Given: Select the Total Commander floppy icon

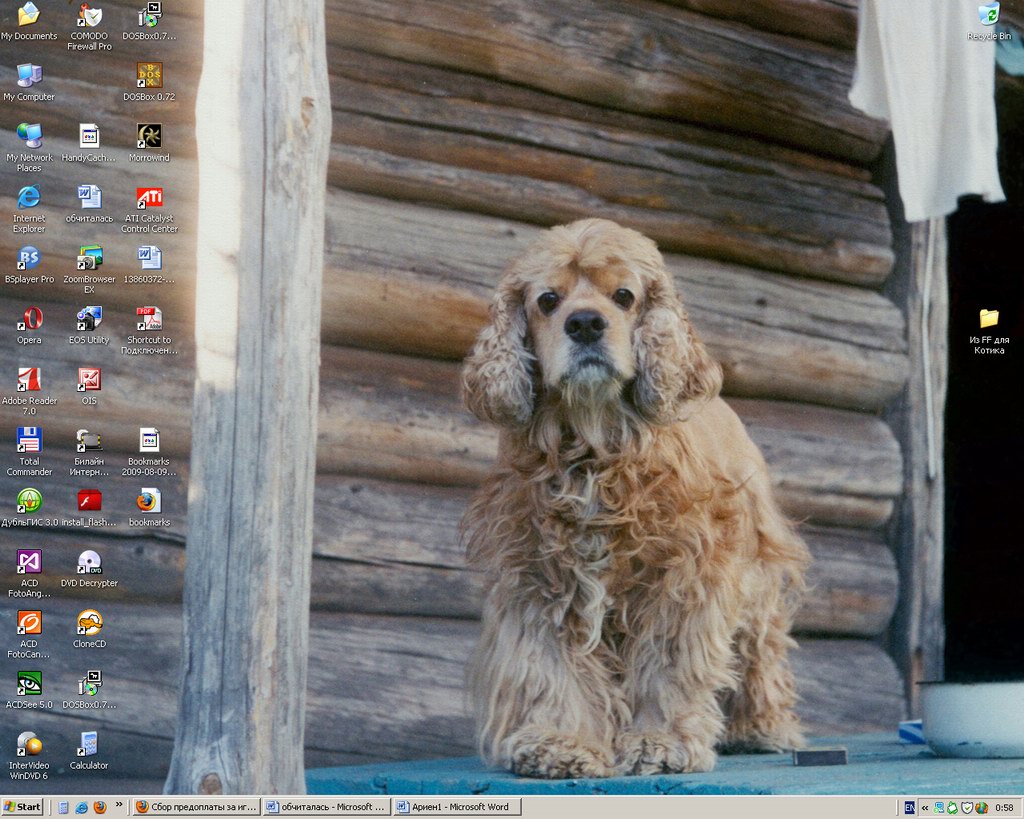Looking at the screenshot, I should pos(29,452).
